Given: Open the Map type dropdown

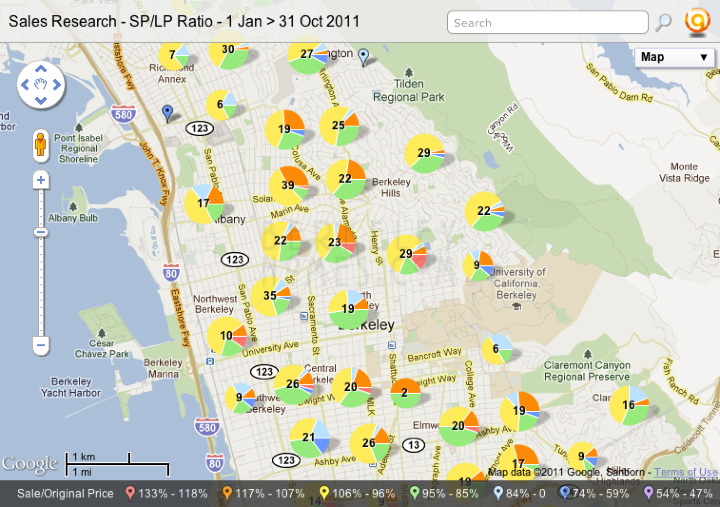Looking at the screenshot, I should 674,57.
